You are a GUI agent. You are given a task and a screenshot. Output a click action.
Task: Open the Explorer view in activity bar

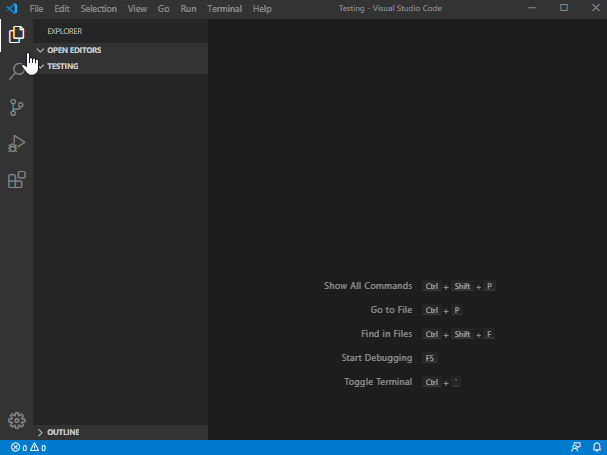(16, 35)
